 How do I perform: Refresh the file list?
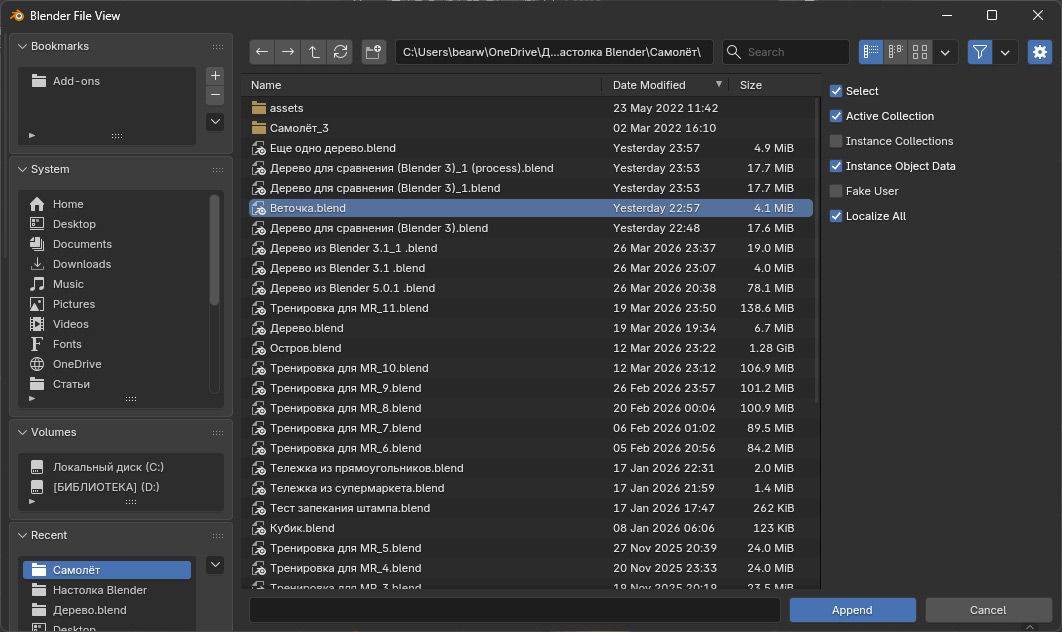pos(340,52)
